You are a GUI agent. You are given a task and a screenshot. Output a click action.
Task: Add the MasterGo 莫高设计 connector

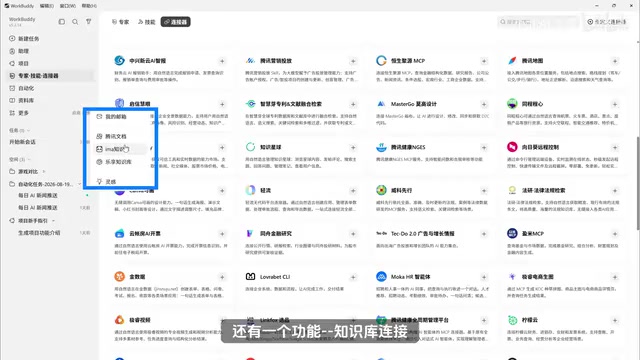(484, 104)
